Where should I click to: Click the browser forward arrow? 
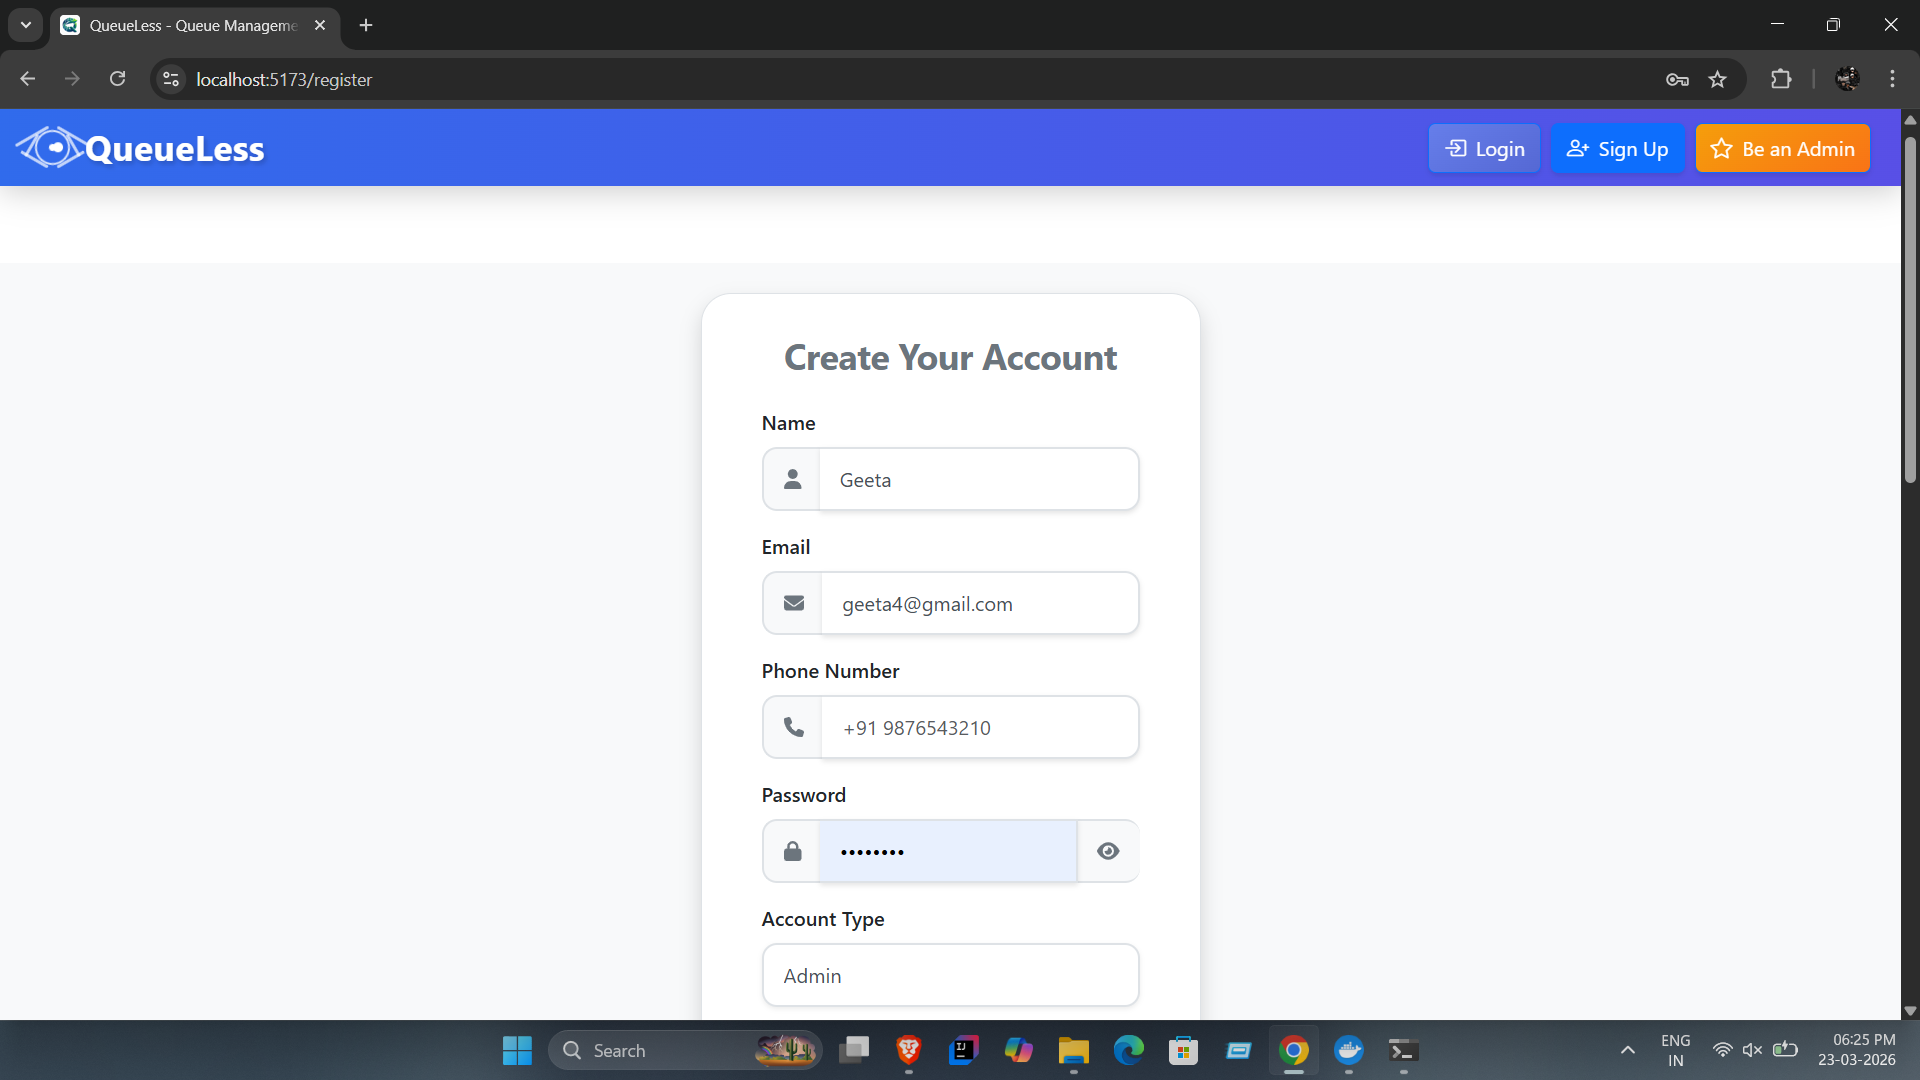point(72,79)
